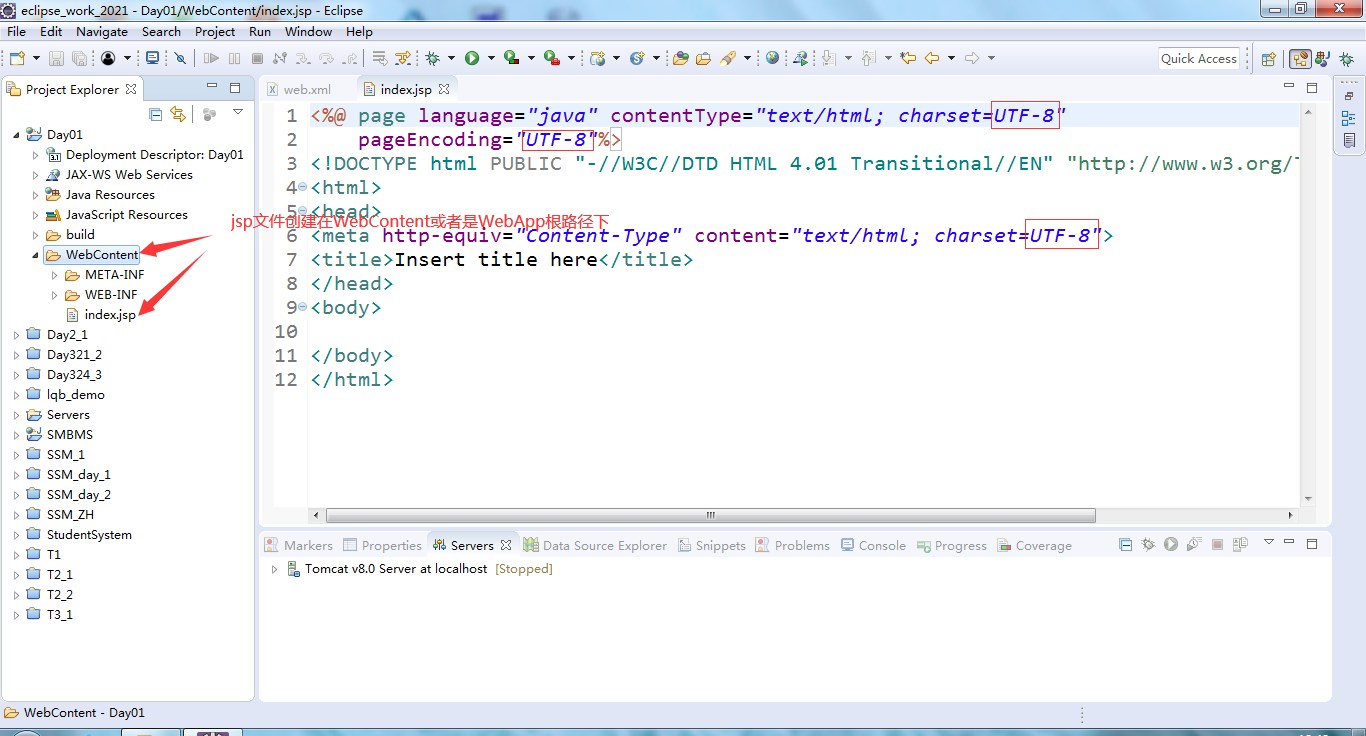The image size is (1366, 736).
Task: Click Start the server icon in Servers view
Action: [x=1171, y=545]
